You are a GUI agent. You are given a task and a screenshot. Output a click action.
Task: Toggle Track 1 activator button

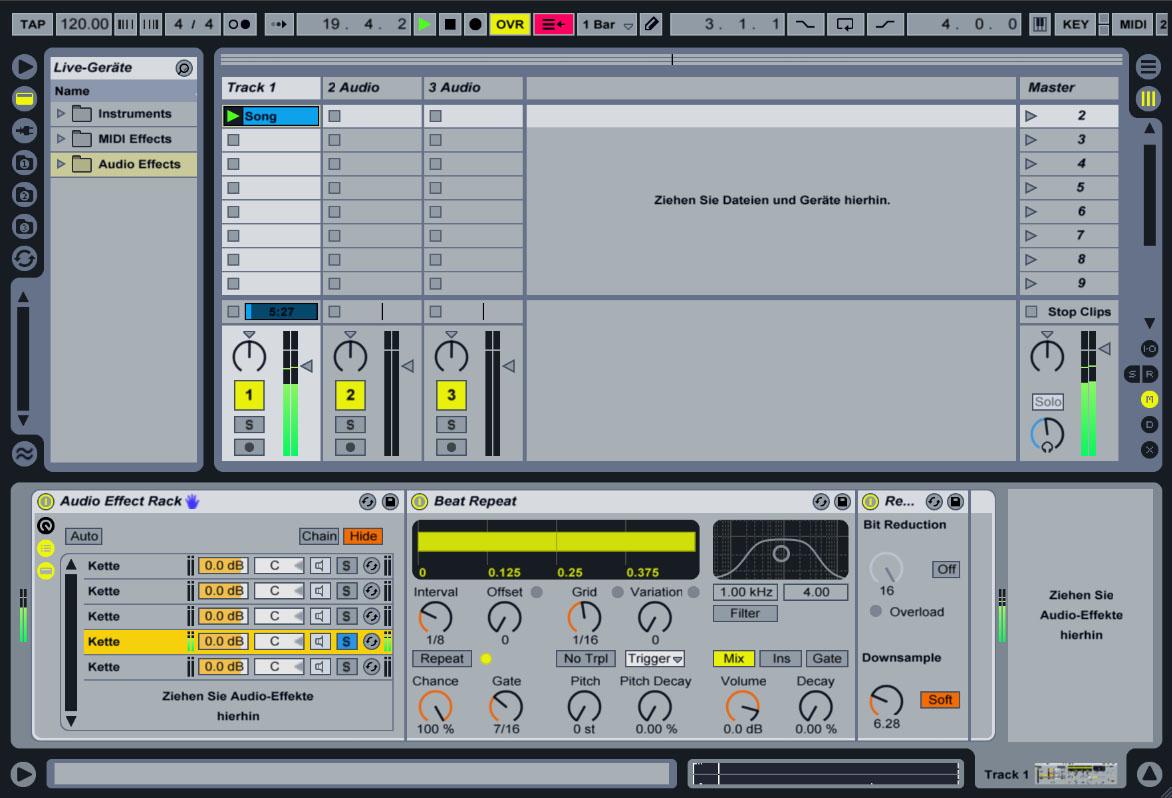click(249, 395)
